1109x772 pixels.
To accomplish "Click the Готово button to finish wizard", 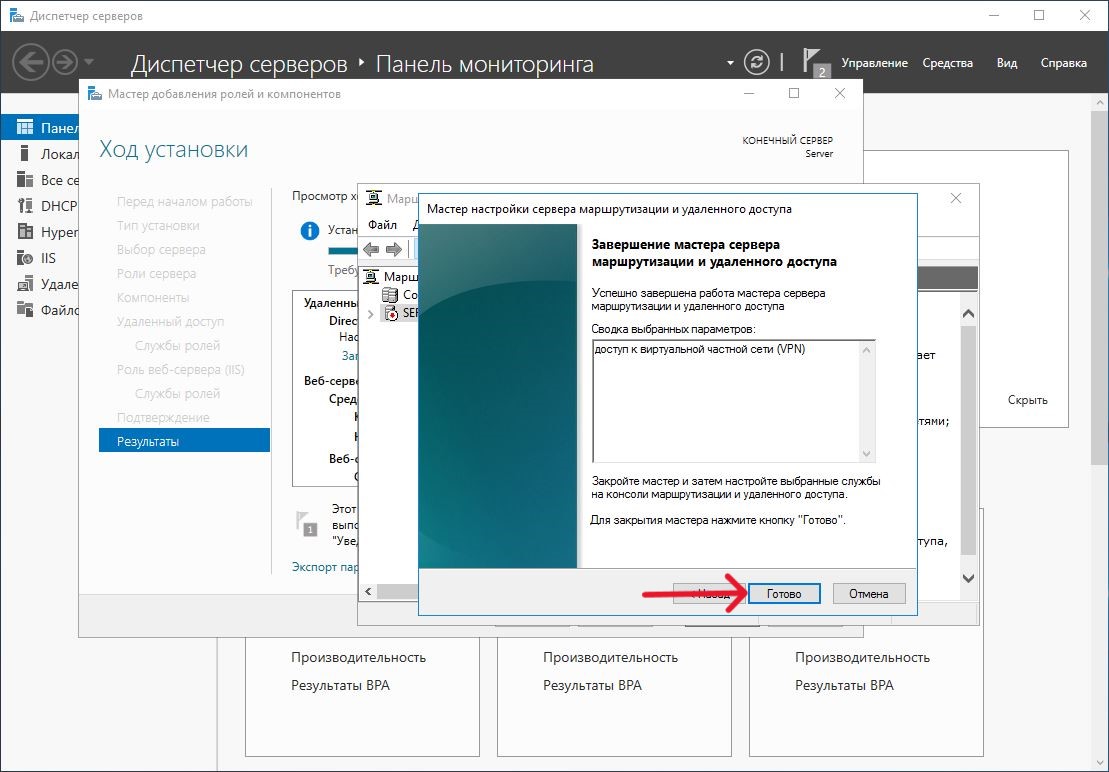I will point(784,593).
